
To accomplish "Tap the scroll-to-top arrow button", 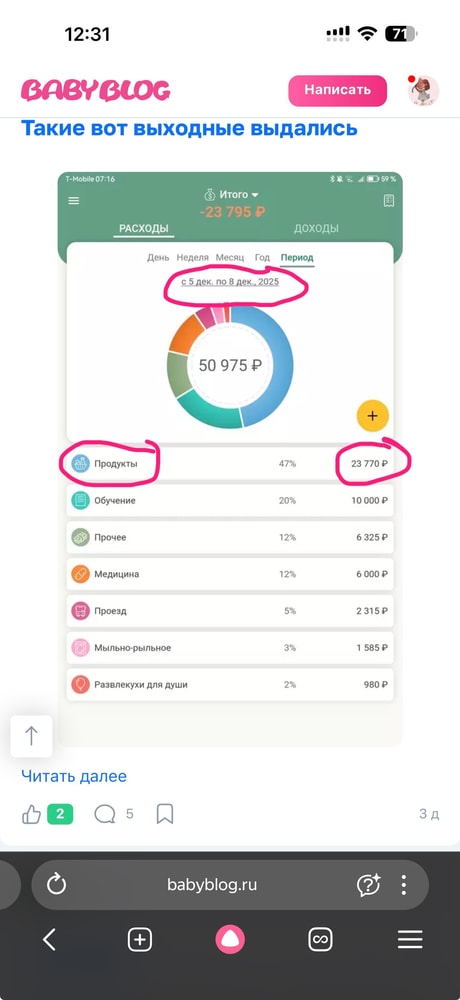I will pyautogui.click(x=31, y=736).
